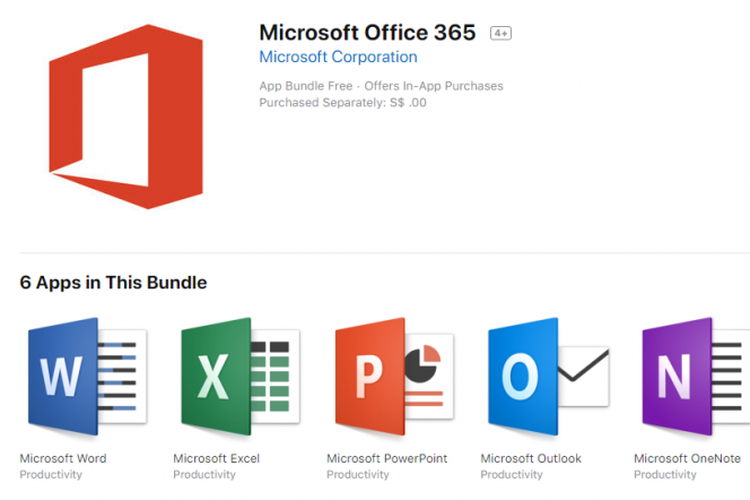This screenshot has height=500, width=750.
Task: Click the 6 Apps in This Bundle heading
Action: click(113, 283)
